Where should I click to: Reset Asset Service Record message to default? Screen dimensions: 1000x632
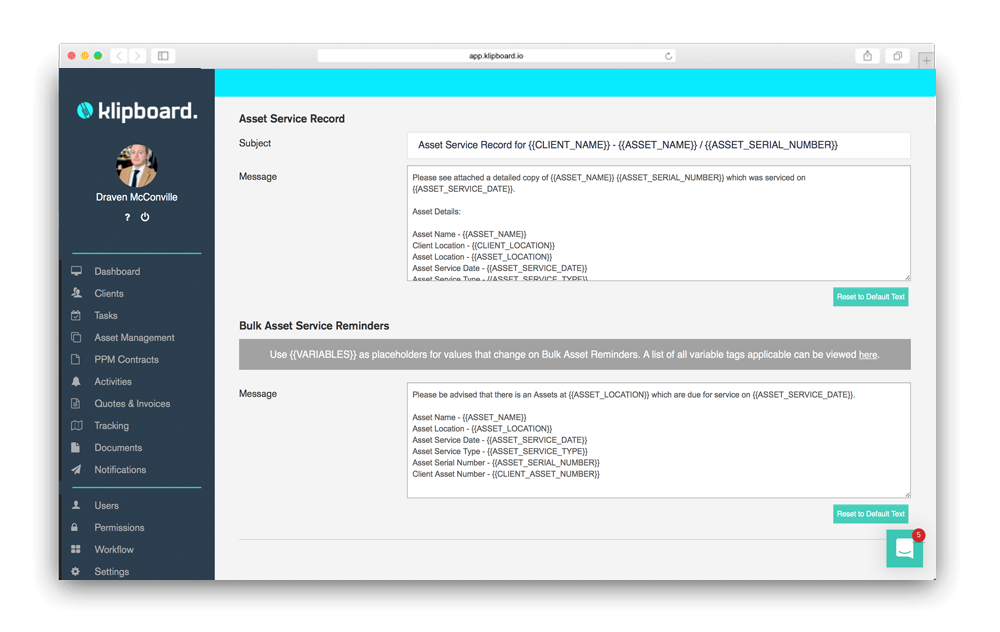871,297
